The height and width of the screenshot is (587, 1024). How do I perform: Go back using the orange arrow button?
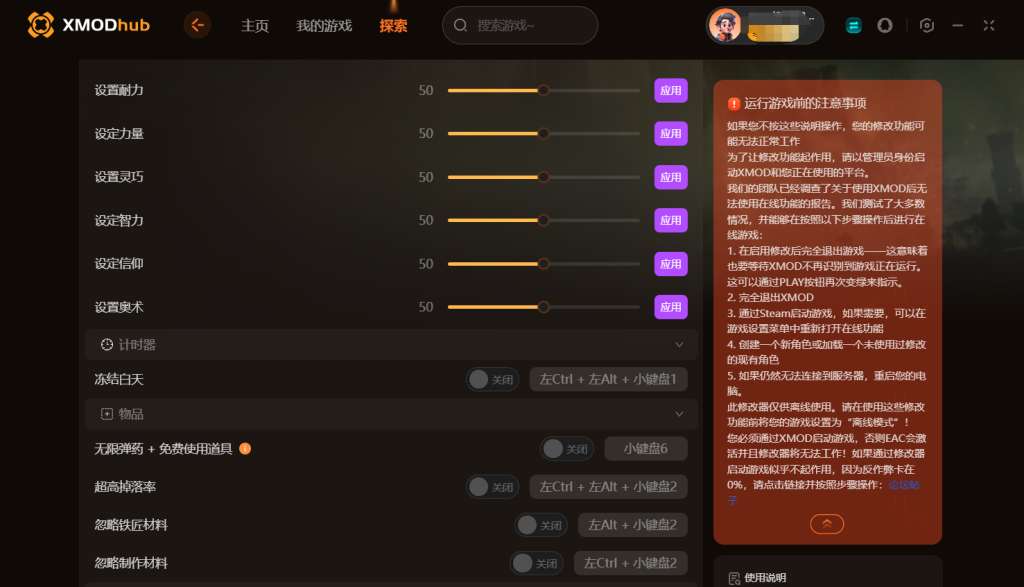point(197,25)
